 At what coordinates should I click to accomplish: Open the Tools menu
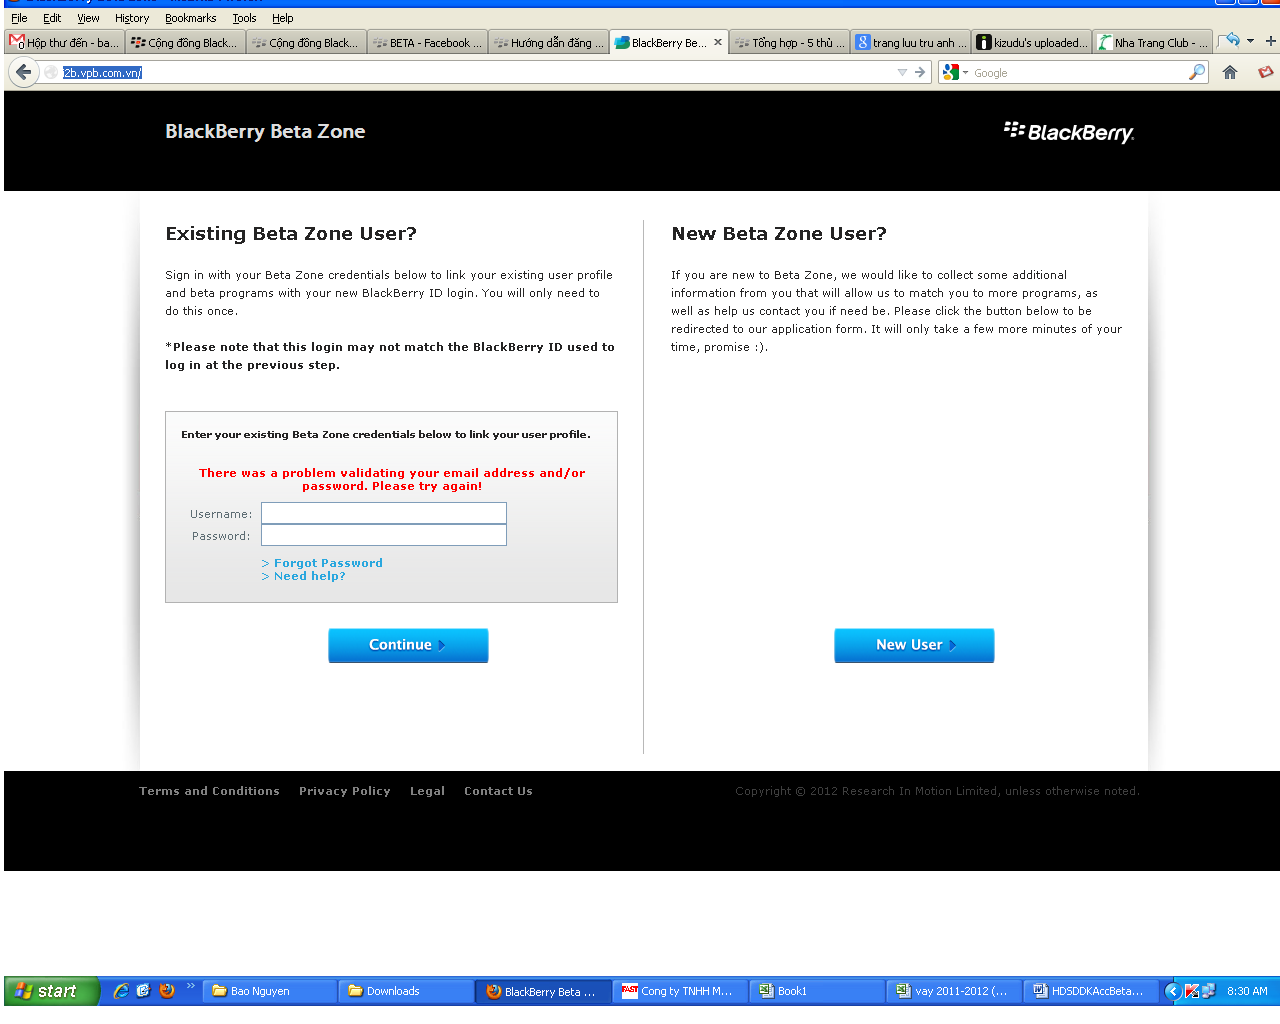[x=244, y=18]
